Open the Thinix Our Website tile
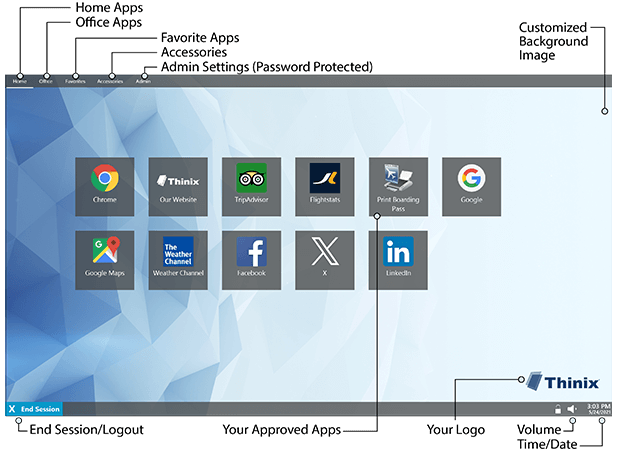The image size is (617, 453). tap(178, 187)
